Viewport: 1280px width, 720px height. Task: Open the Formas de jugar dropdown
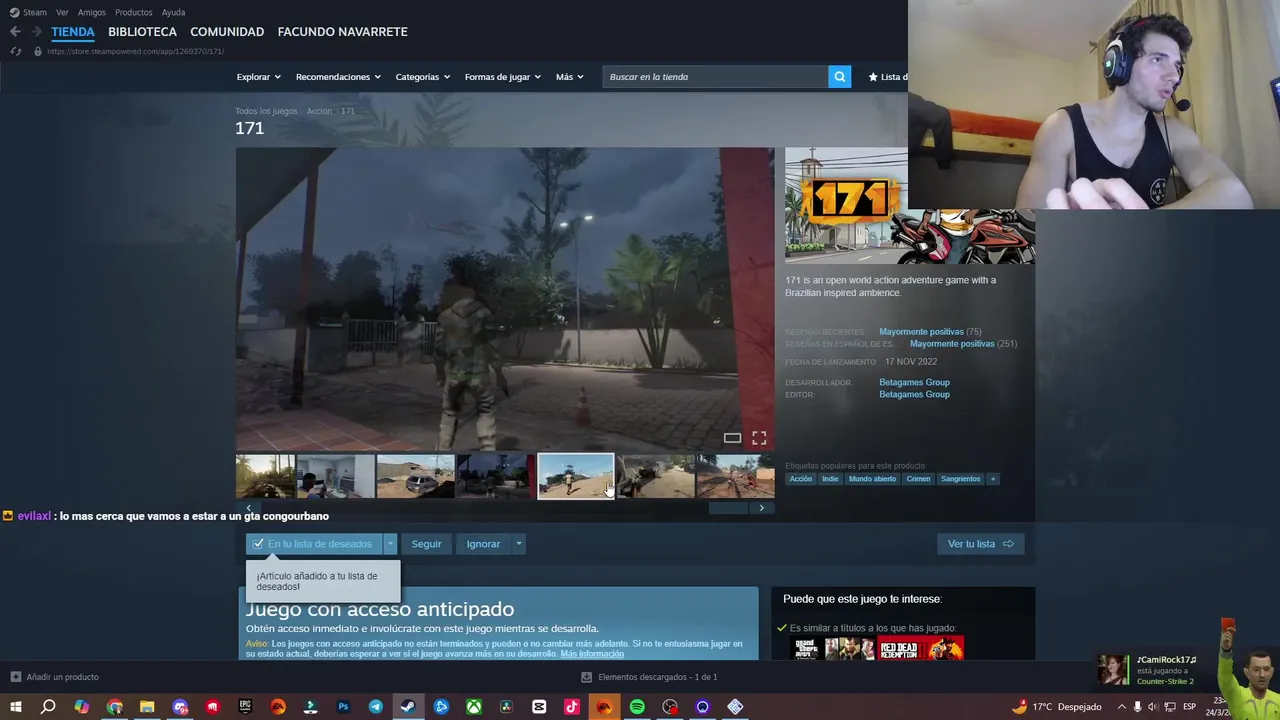tap(502, 77)
